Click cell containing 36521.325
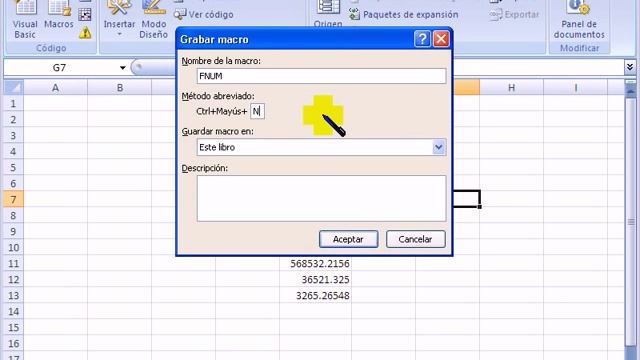The height and width of the screenshot is (360, 640). 316,280
